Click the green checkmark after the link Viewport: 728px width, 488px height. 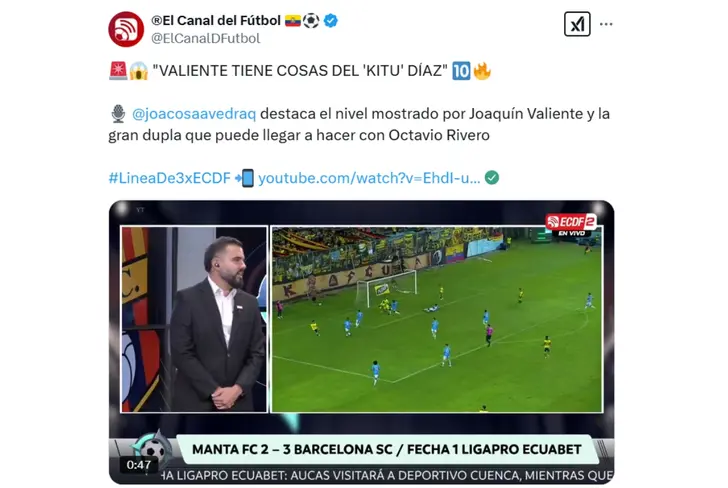tap(492, 178)
